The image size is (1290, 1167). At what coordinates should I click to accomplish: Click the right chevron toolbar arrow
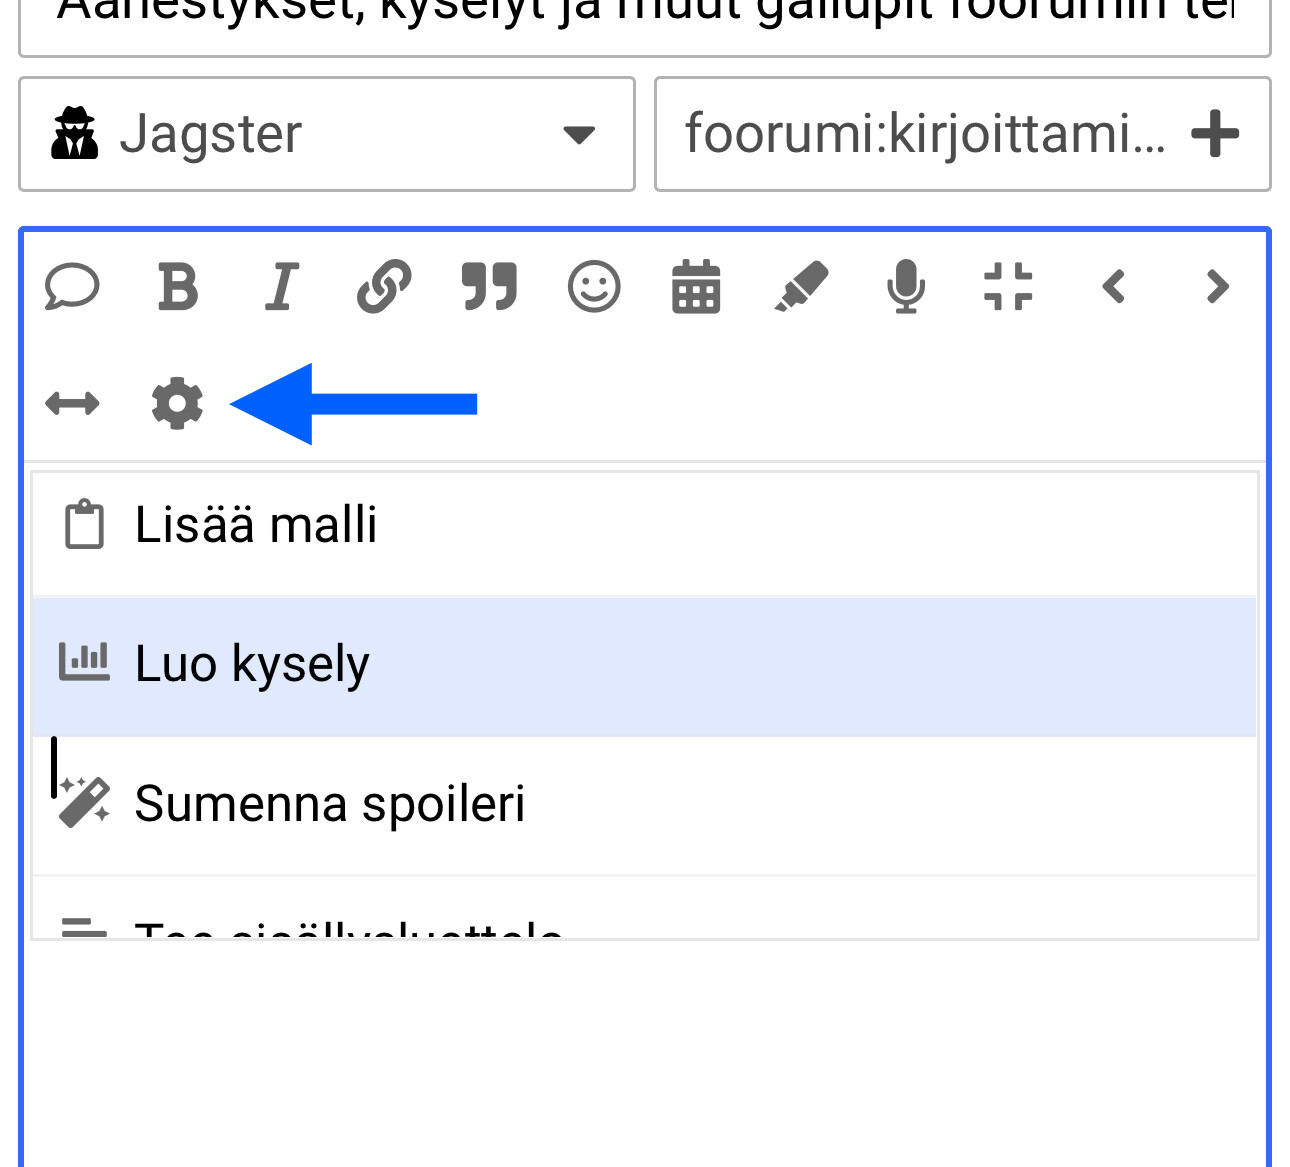pyautogui.click(x=1217, y=287)
